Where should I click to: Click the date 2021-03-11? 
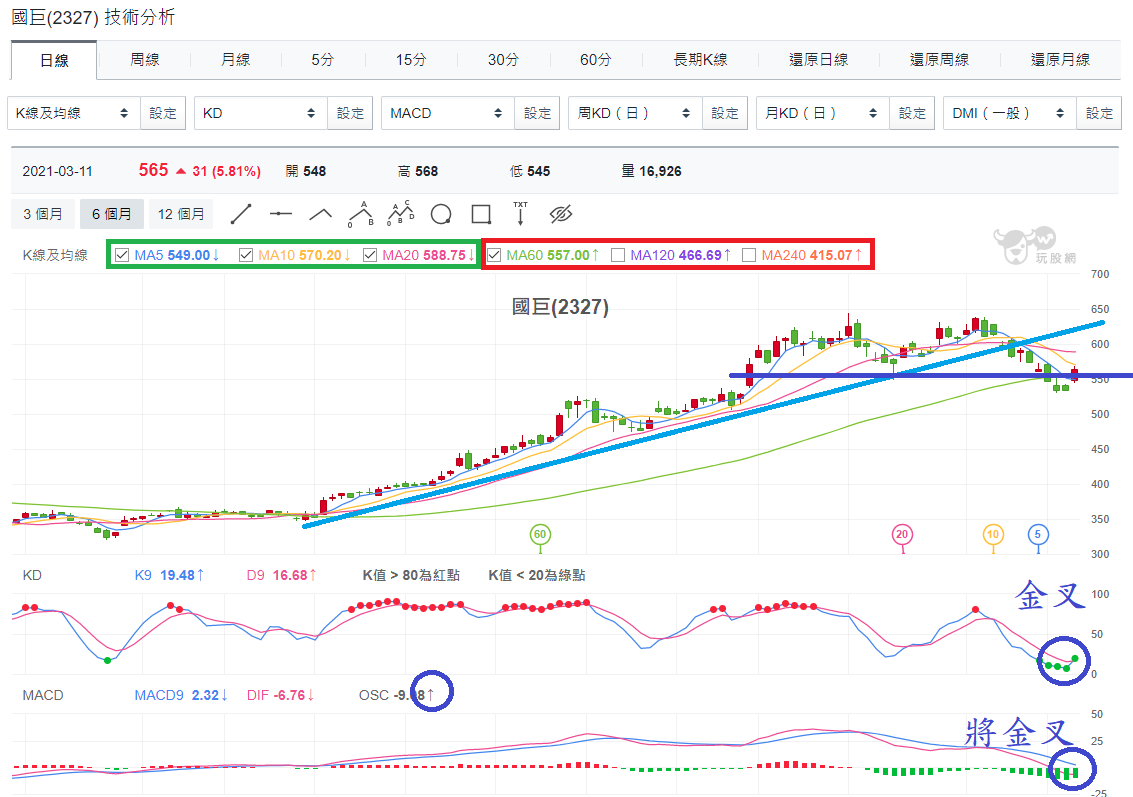click(58, 171)
